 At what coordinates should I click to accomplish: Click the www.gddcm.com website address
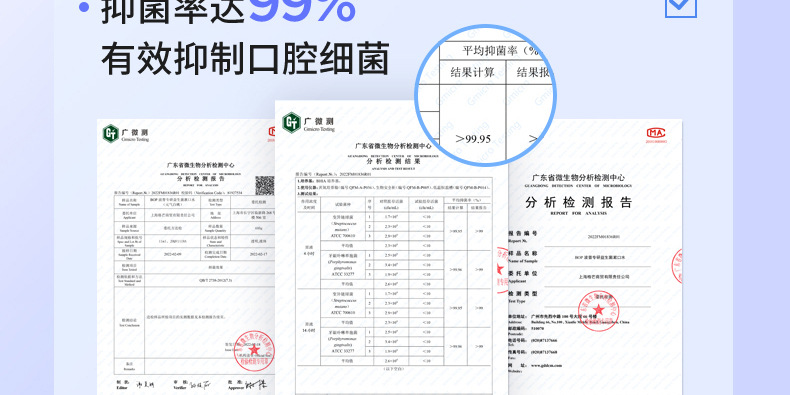coord(546,365)
